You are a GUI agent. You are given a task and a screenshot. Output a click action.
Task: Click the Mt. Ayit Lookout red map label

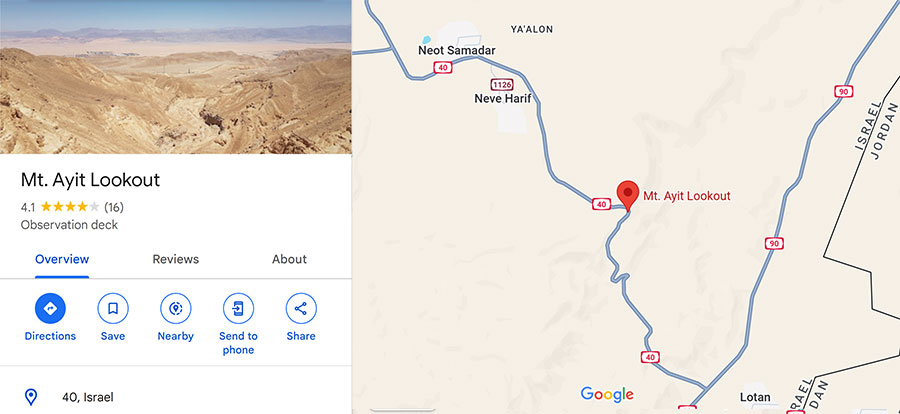686,196
